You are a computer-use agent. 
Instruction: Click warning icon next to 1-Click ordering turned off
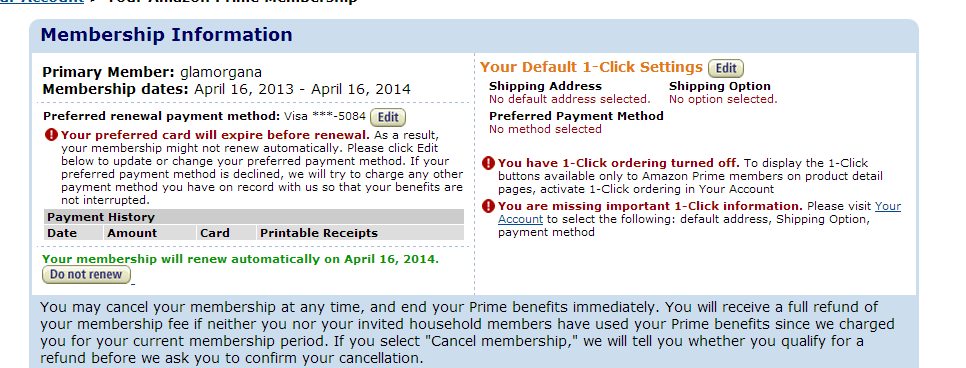click(x=489, y=163)
